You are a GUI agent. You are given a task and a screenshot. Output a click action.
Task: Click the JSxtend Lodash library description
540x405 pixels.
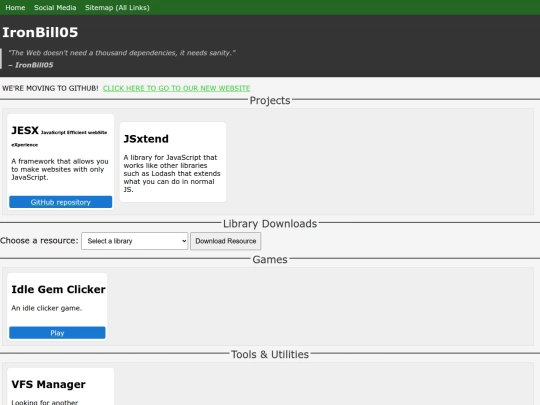click(172, 174)
